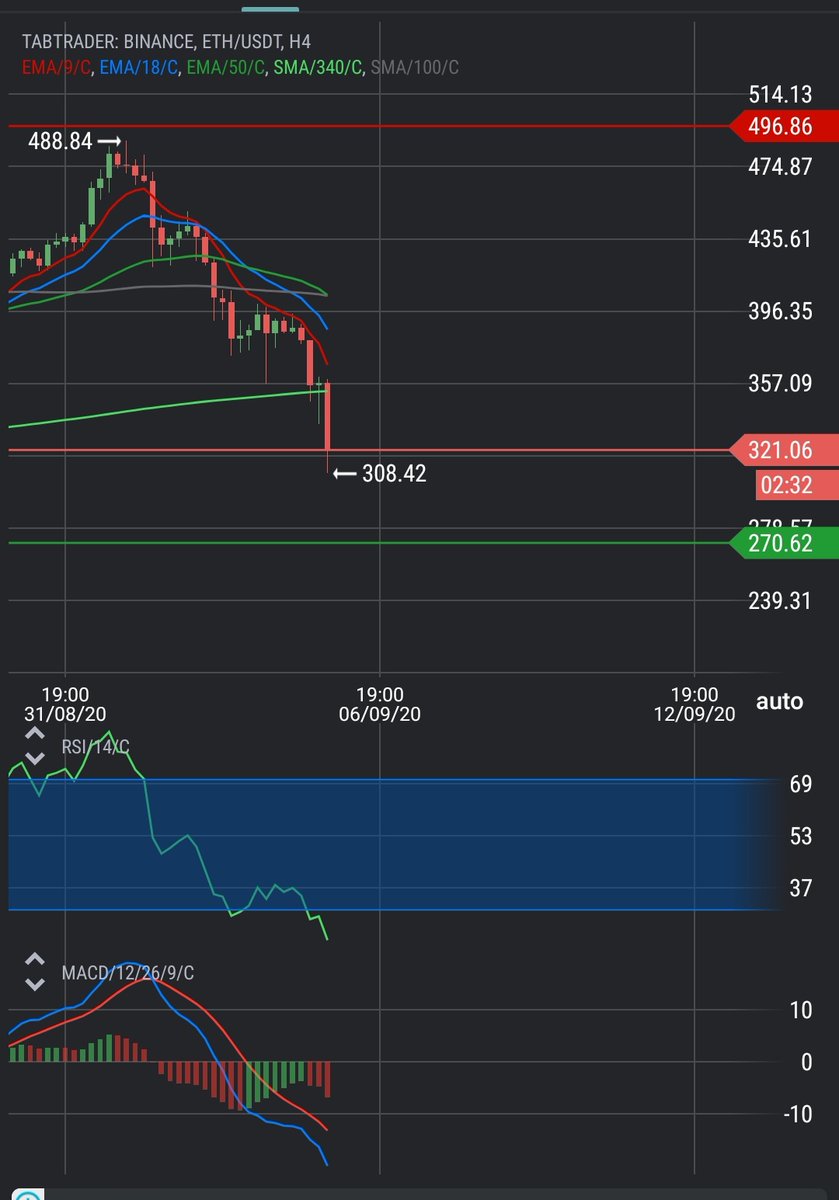Tap the 396.35 price axis label
839x1200 pixels.
781,311
